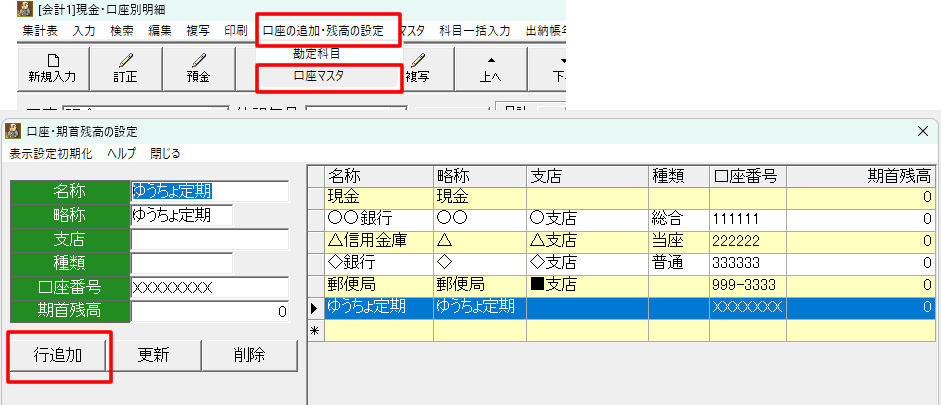Open ヘルプ in the dialog menu

click(122, 154)
